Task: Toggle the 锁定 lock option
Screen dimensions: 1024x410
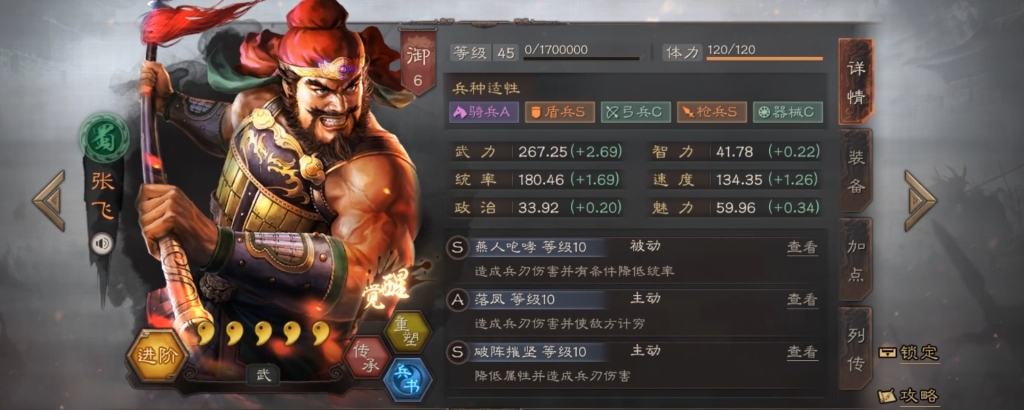Action: point(908,353)
